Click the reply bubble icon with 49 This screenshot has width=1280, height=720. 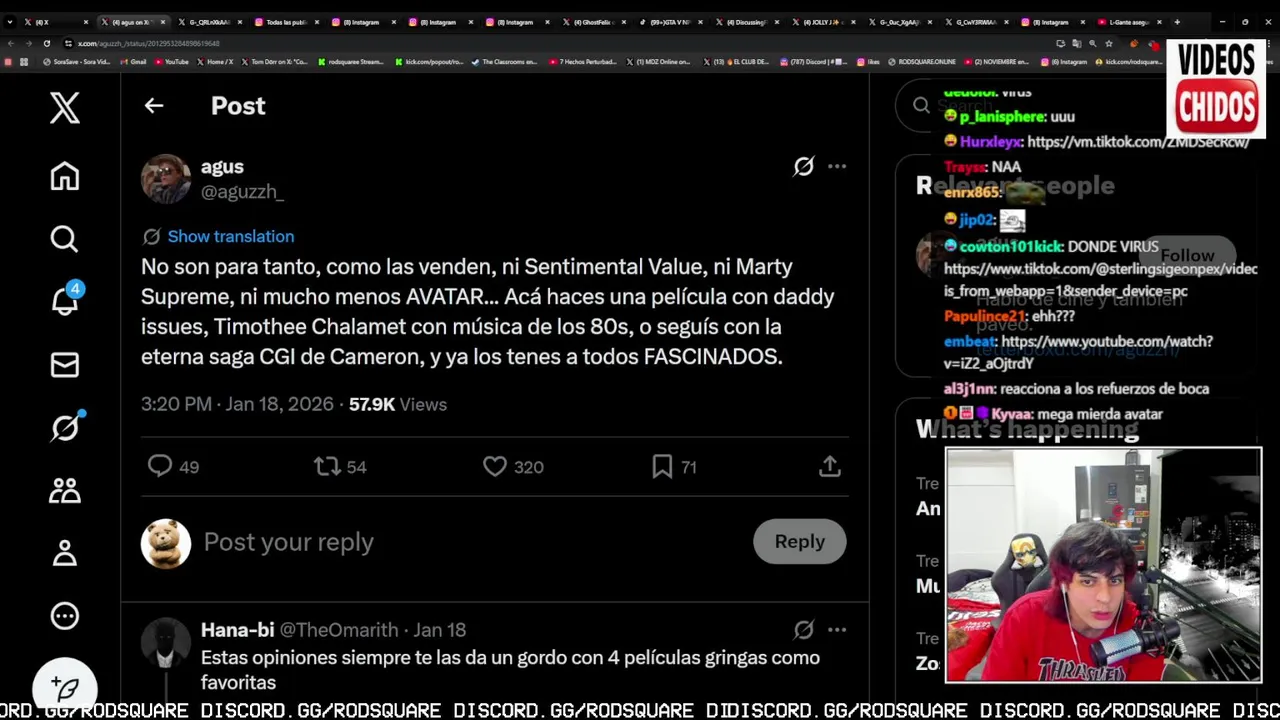[x=173, y=466]
